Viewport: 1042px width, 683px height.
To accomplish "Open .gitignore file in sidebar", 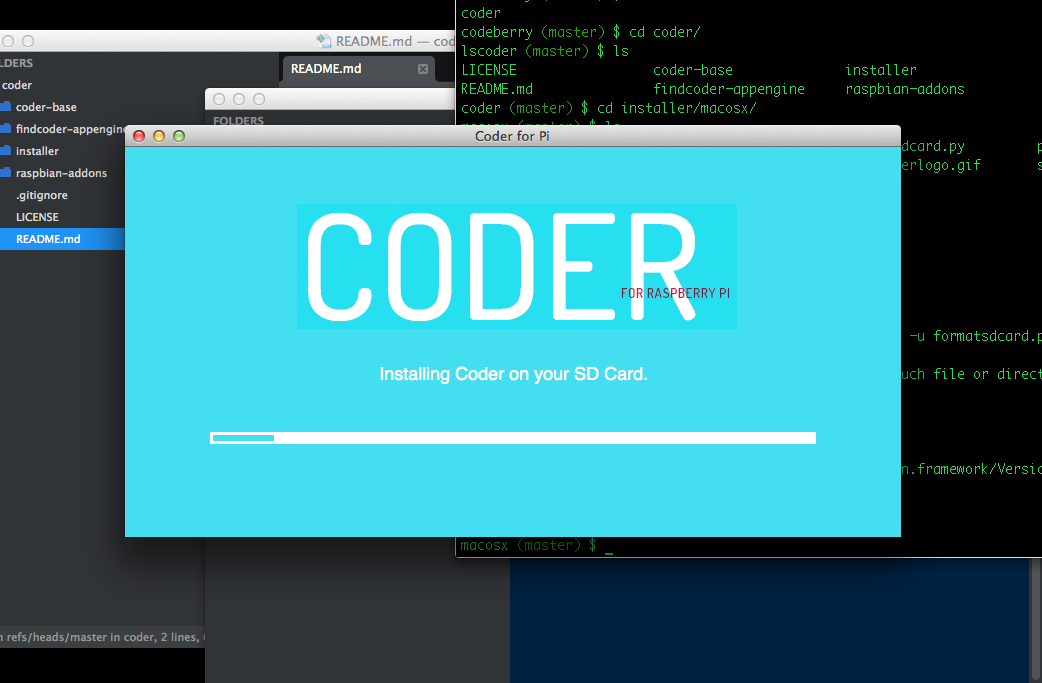I will point(42,195).
